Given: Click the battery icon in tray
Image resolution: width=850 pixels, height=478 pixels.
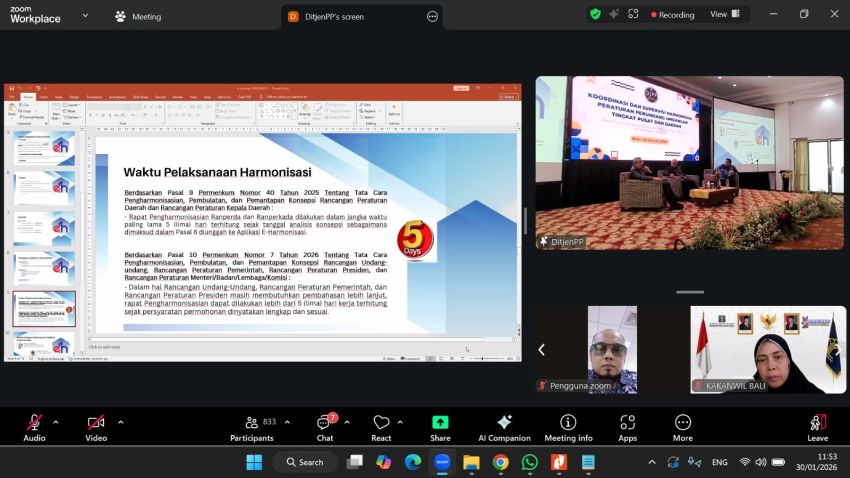Looking at the screenshot, I should [778, 462].
